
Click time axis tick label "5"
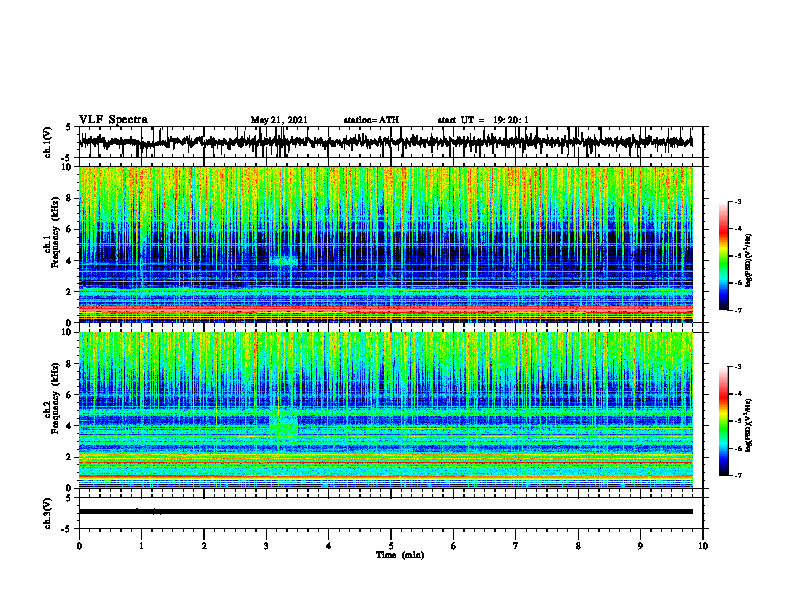click(391, 546)
